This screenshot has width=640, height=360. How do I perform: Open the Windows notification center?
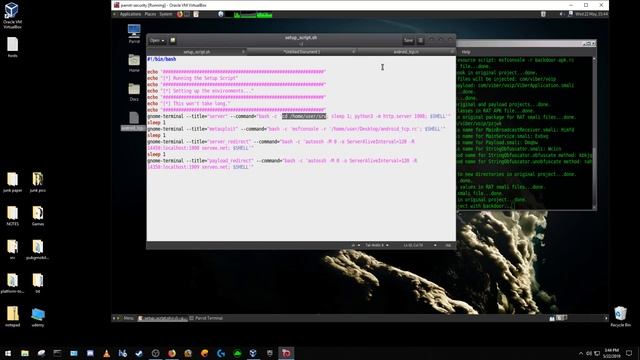point(629,353)
